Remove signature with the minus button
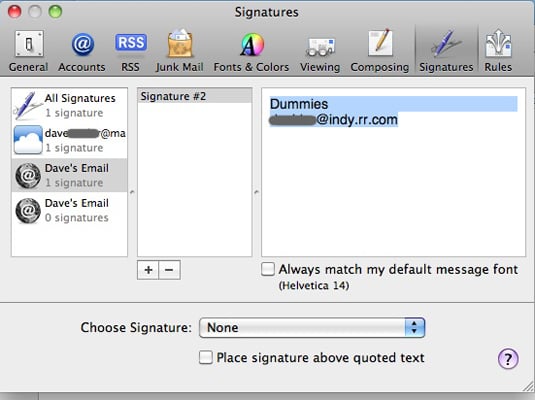Viewport: 535px width, 400px height. (170, 270)
